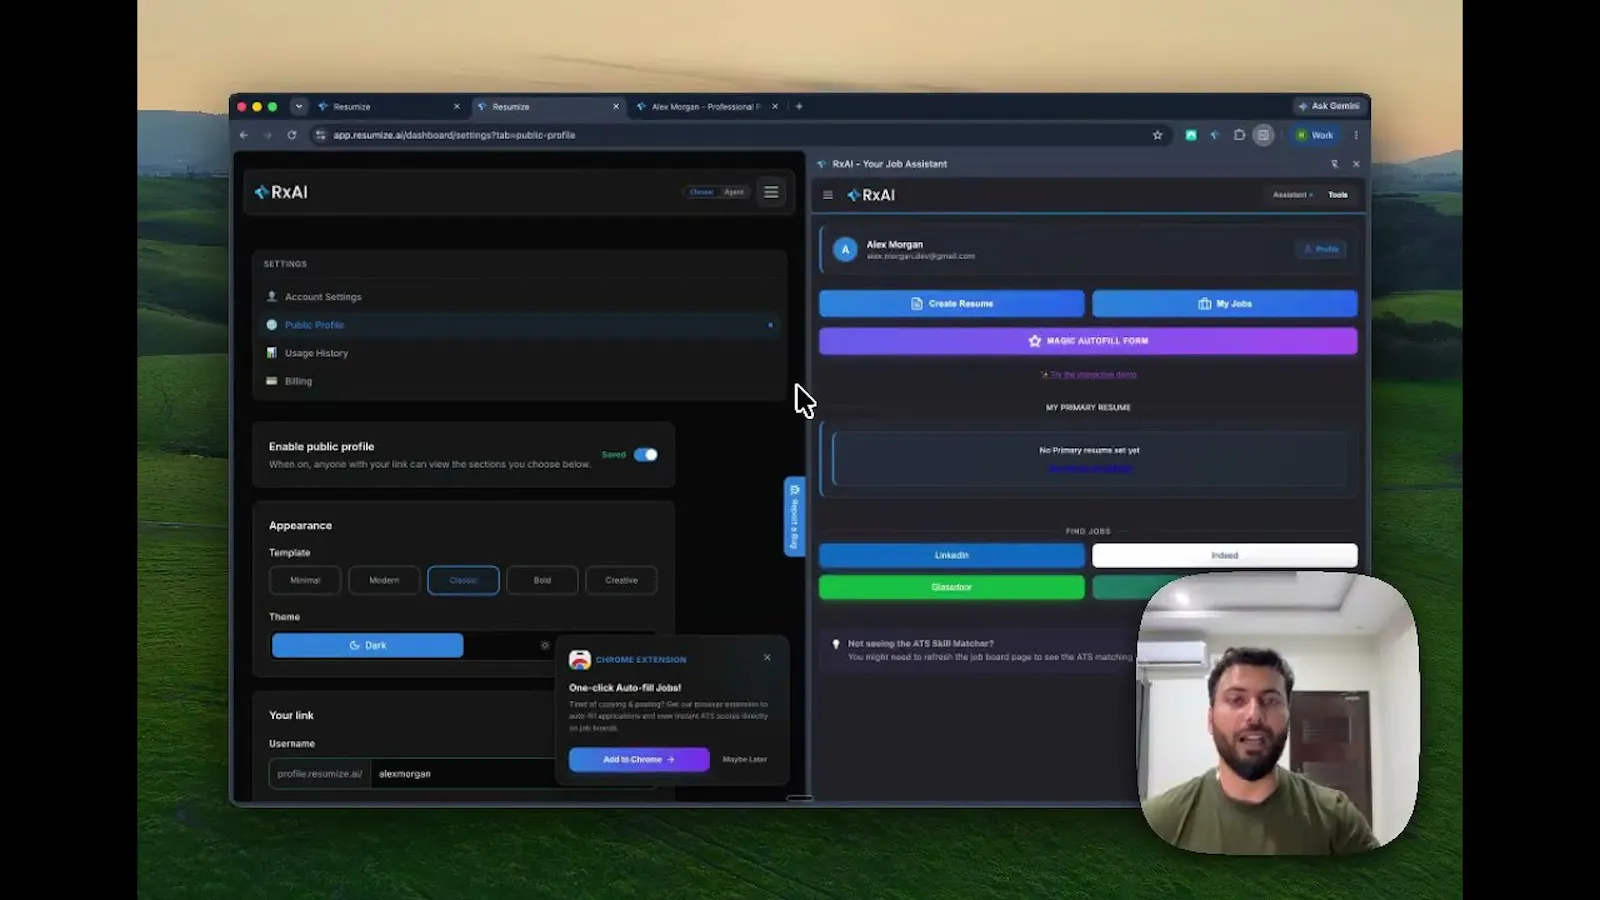Screen dimensions: 1600x900
Task: Go back using the browser back arrow
Action: [x=244, y=135]
